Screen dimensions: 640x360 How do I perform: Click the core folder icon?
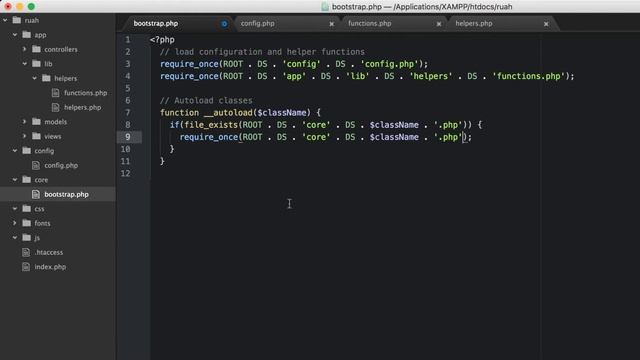pos(27,180)
